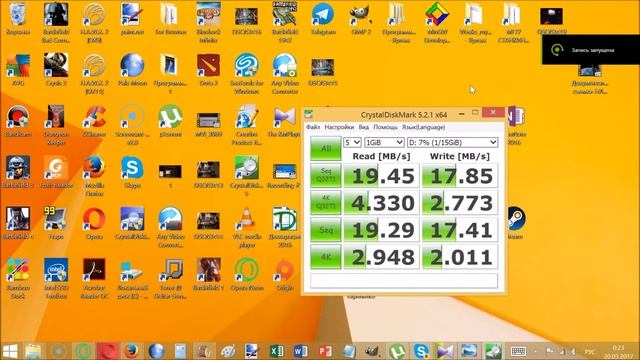Screen dimensions: 640x360
Task: Select the Acrobat Reader DC desktop icon
Action: pyautogui.click(x=94, y=278)
